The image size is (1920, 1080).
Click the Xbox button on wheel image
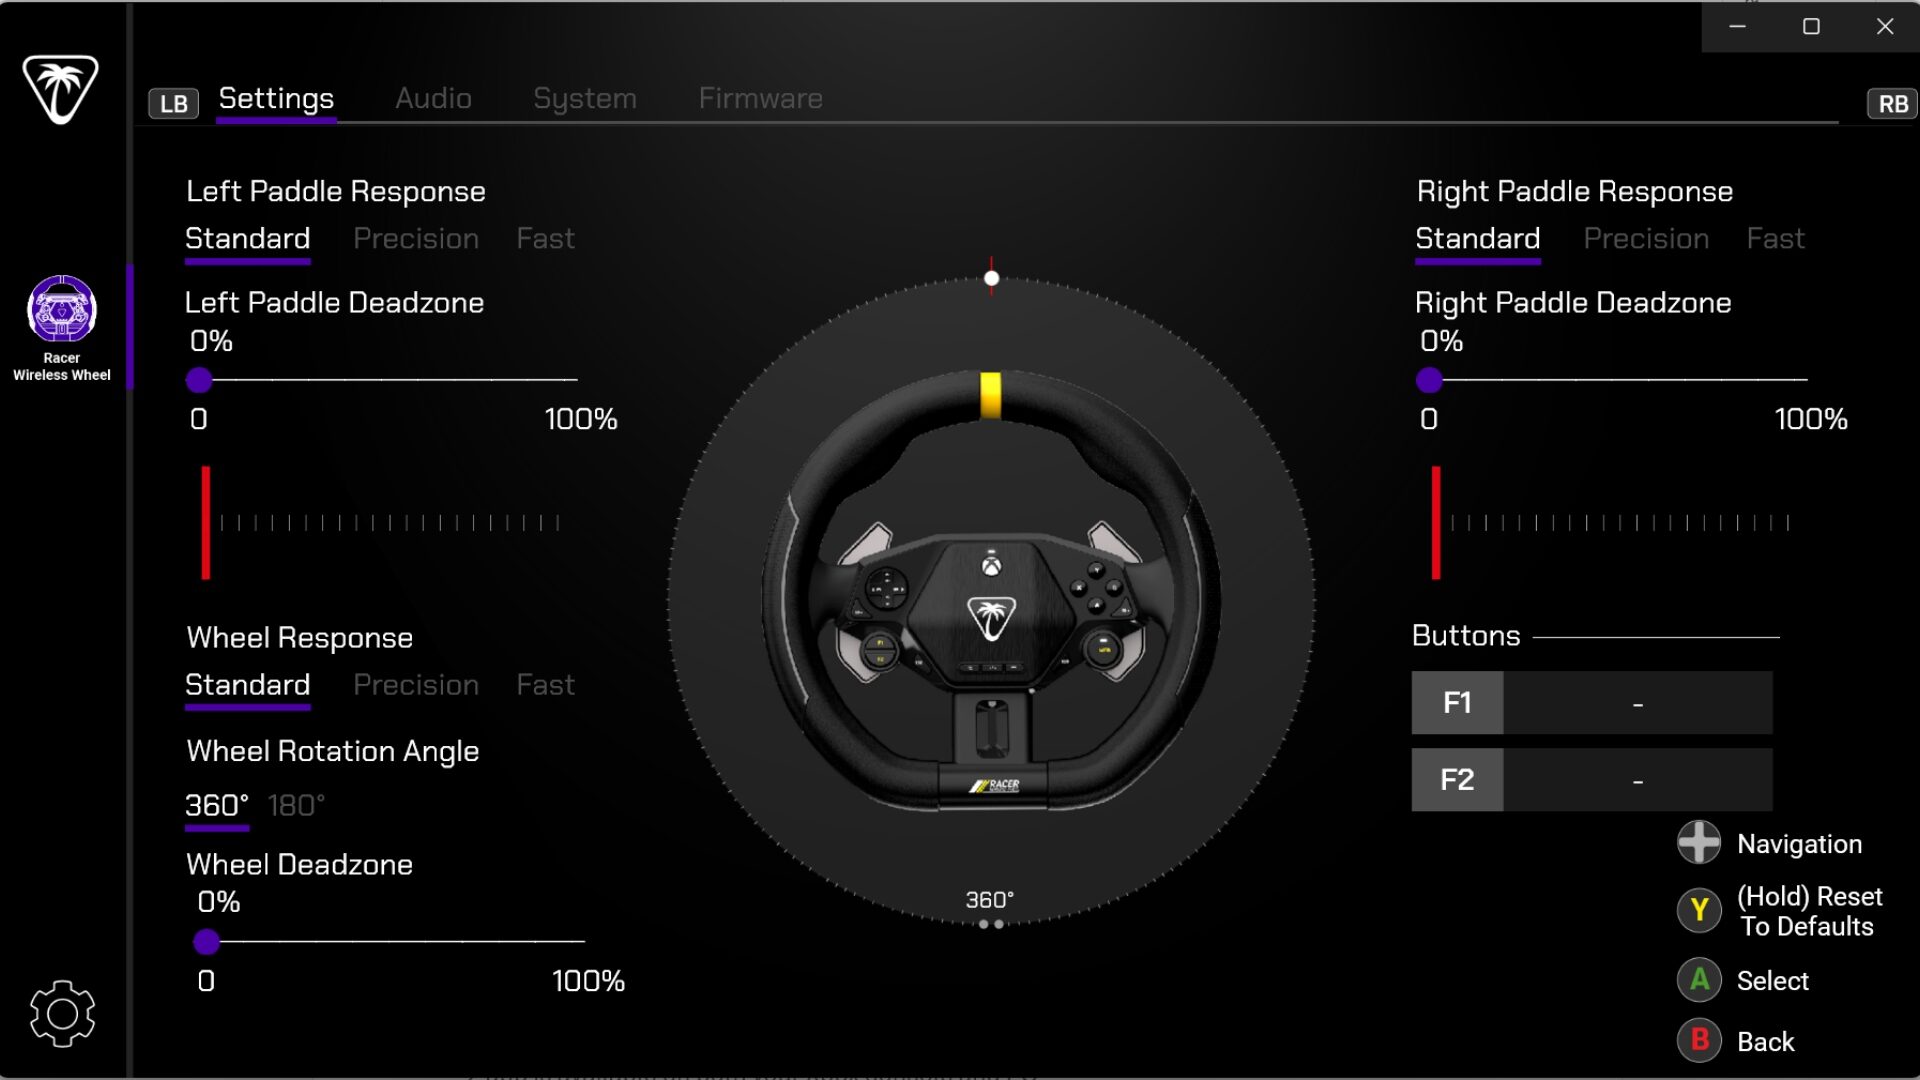tap(991, 567)
